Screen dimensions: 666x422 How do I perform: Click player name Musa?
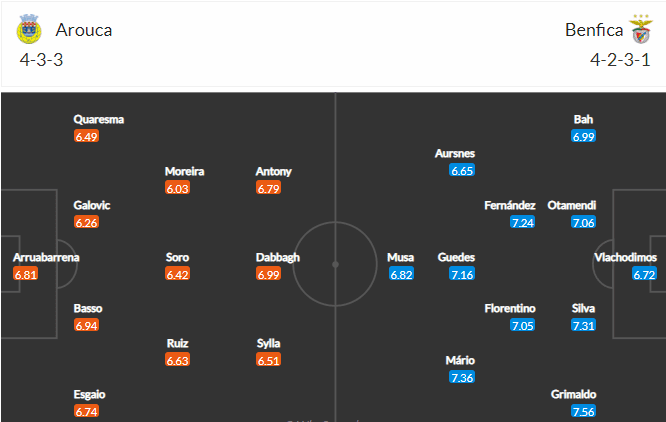(x=400, y=257)
